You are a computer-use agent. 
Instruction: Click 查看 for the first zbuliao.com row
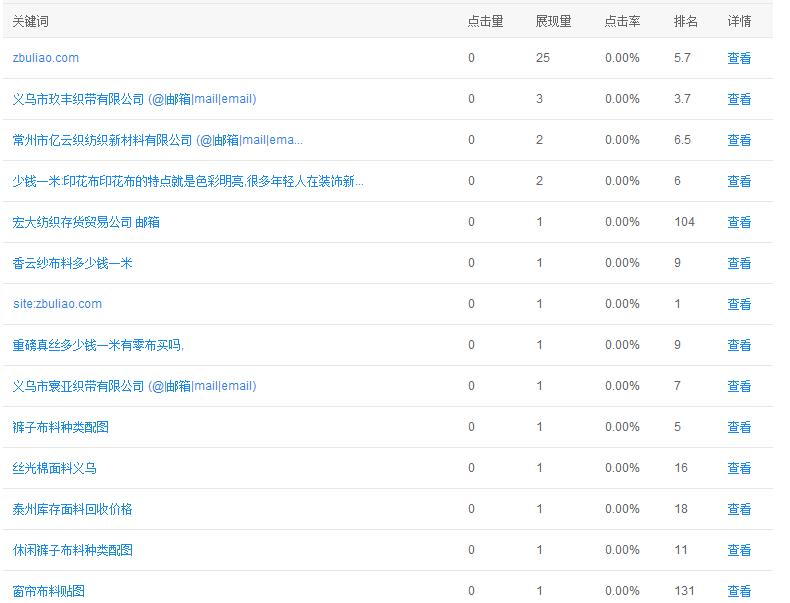pyautogui.click(x=739, y=58)
